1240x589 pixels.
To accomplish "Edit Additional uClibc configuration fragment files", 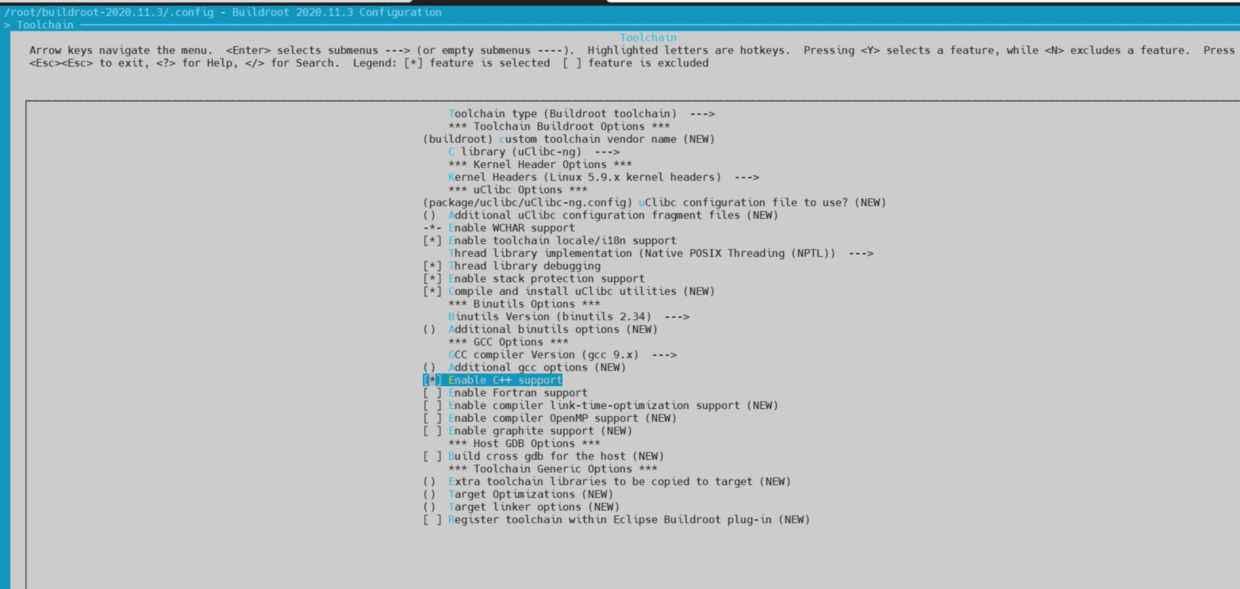I will [x=600, y=215].
